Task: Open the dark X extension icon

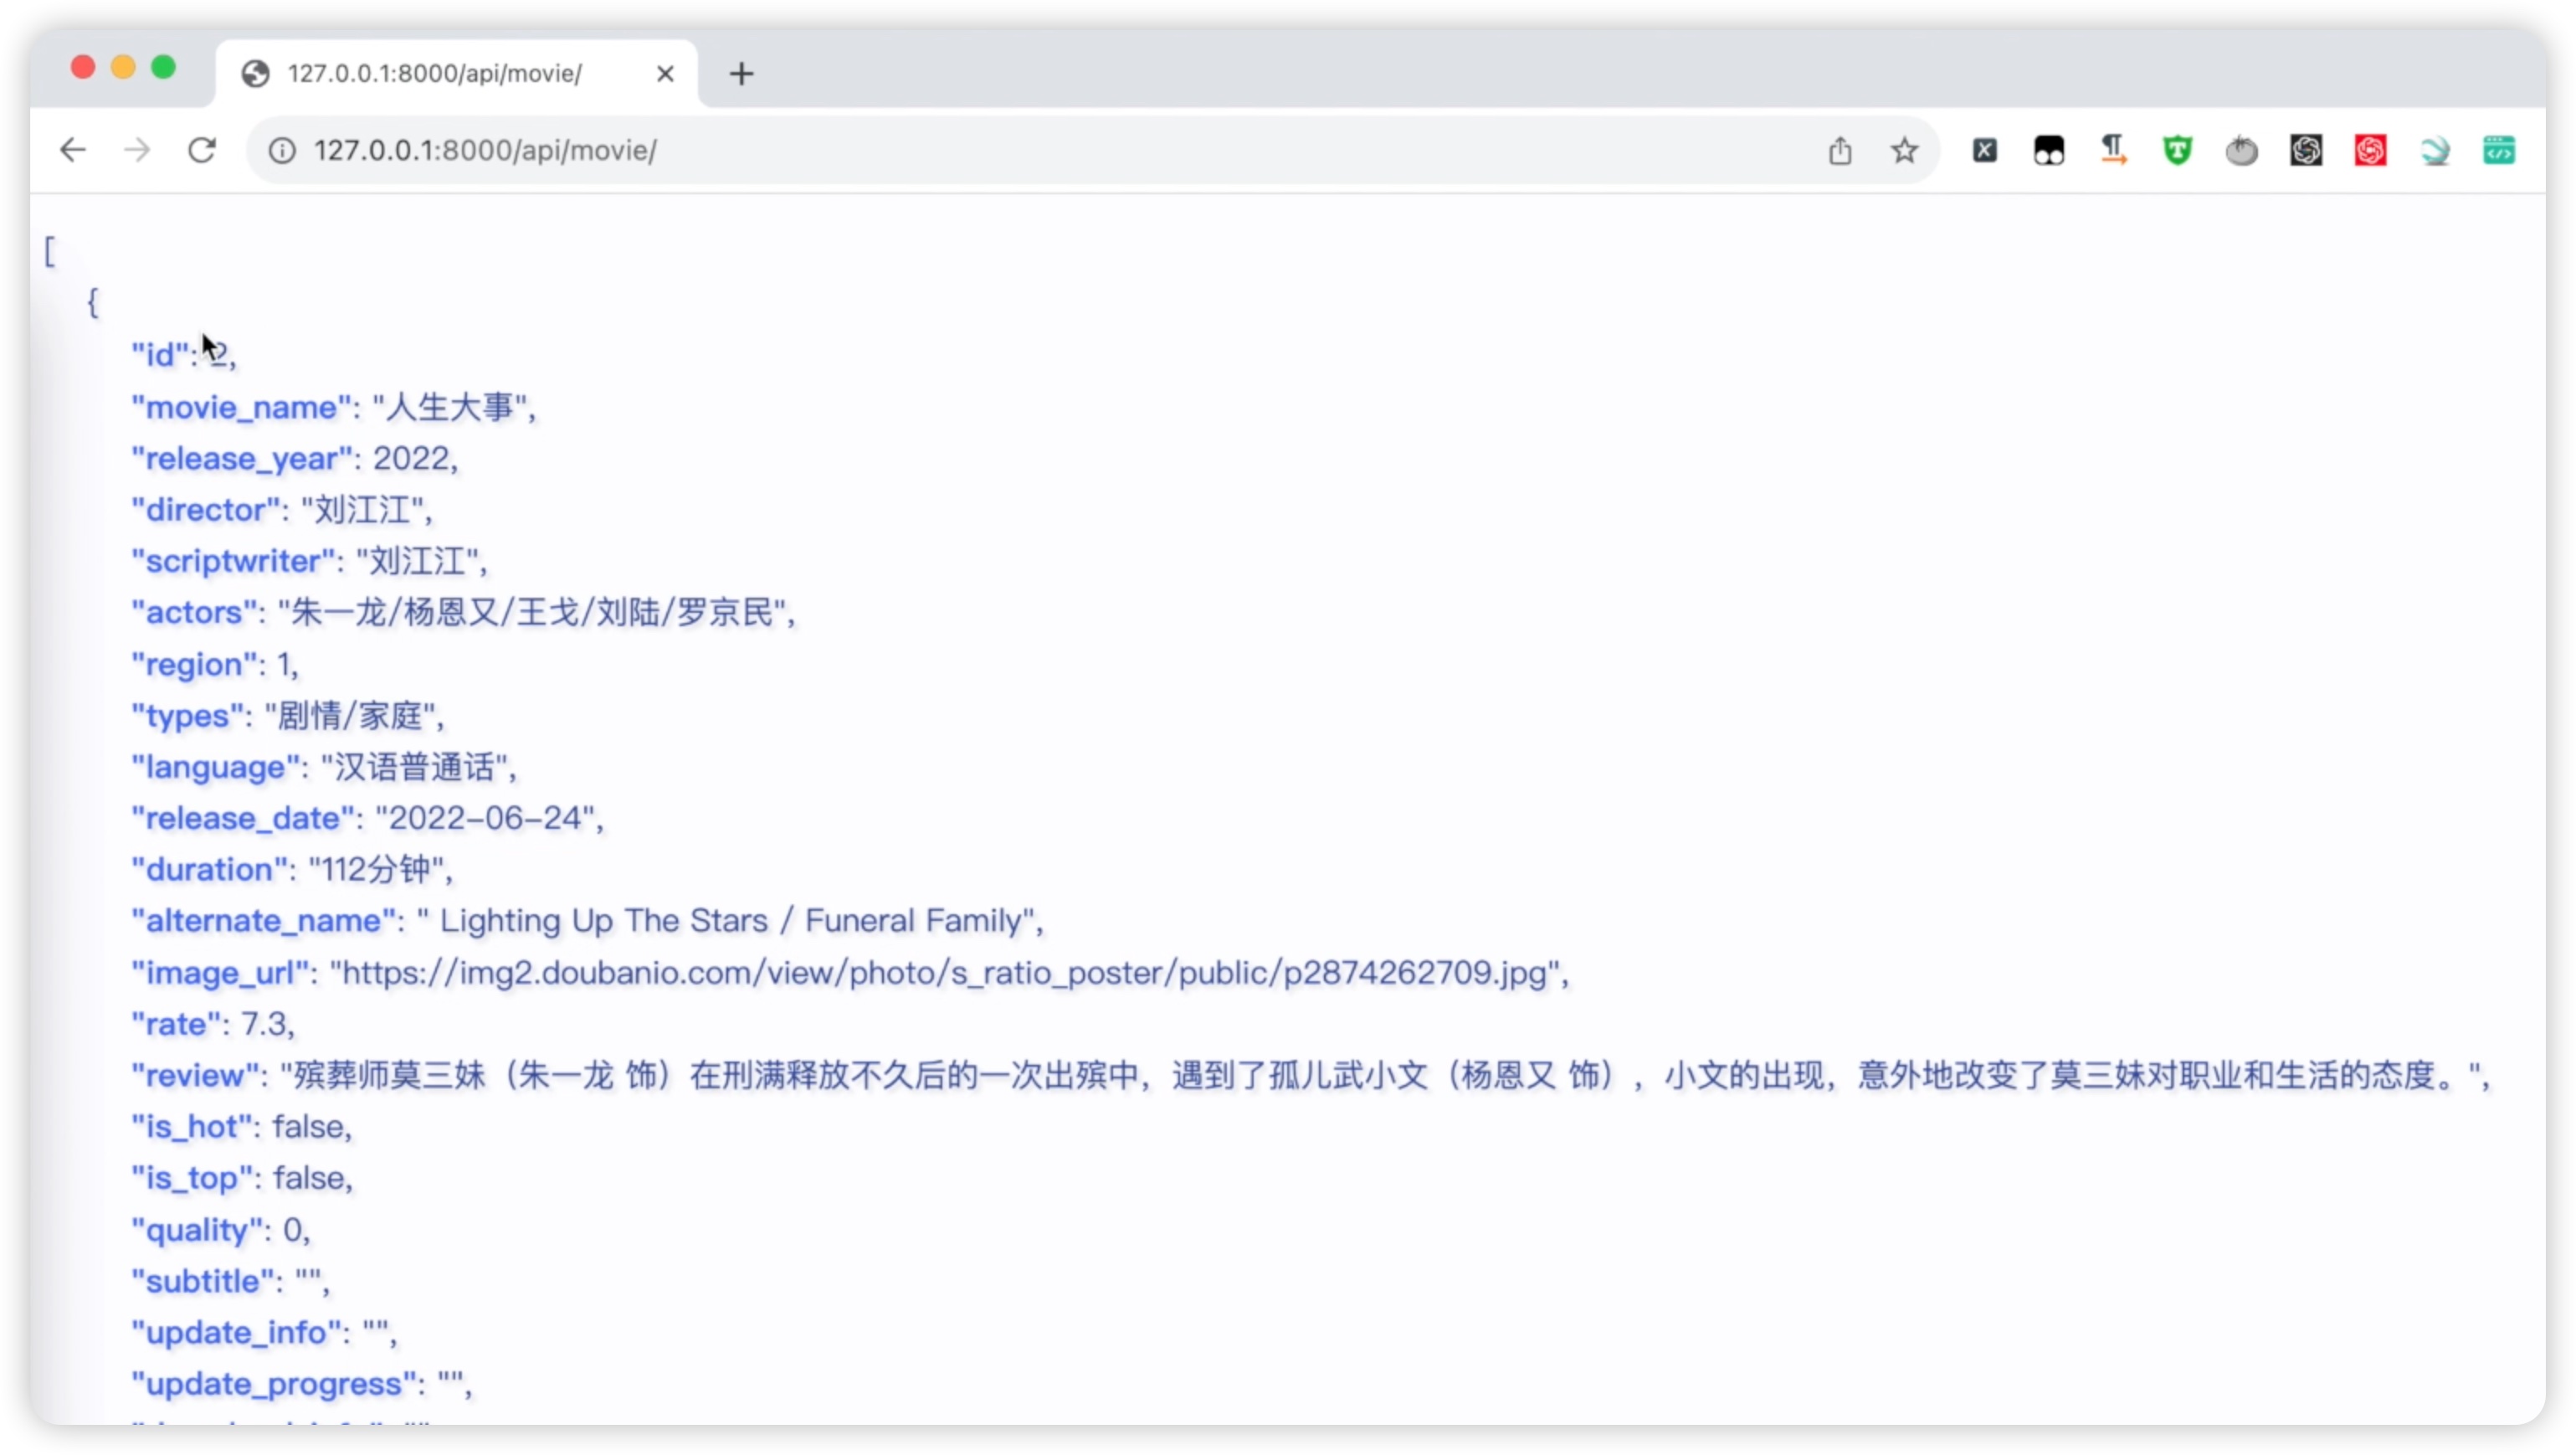Action: pos(1985,151)
